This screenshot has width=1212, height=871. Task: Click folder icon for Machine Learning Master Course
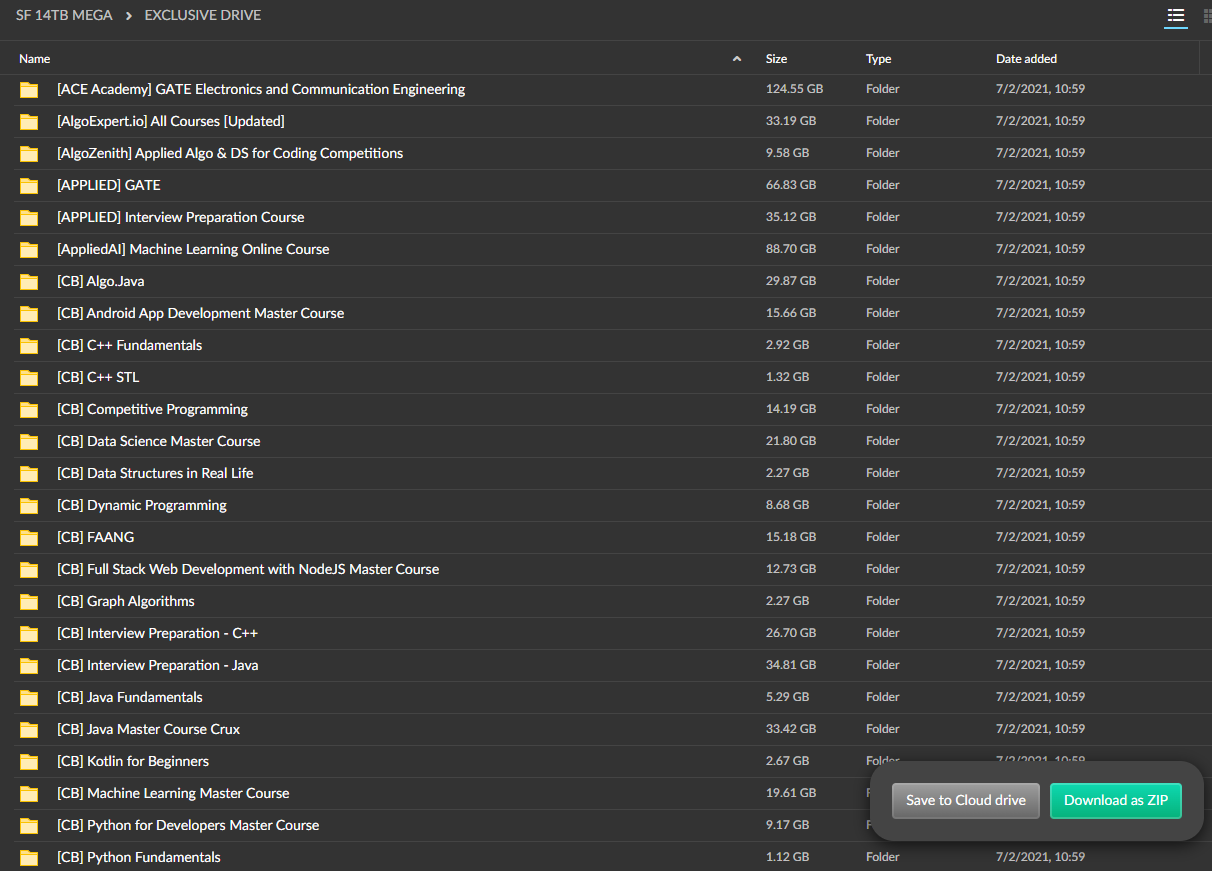pos(29,794)
